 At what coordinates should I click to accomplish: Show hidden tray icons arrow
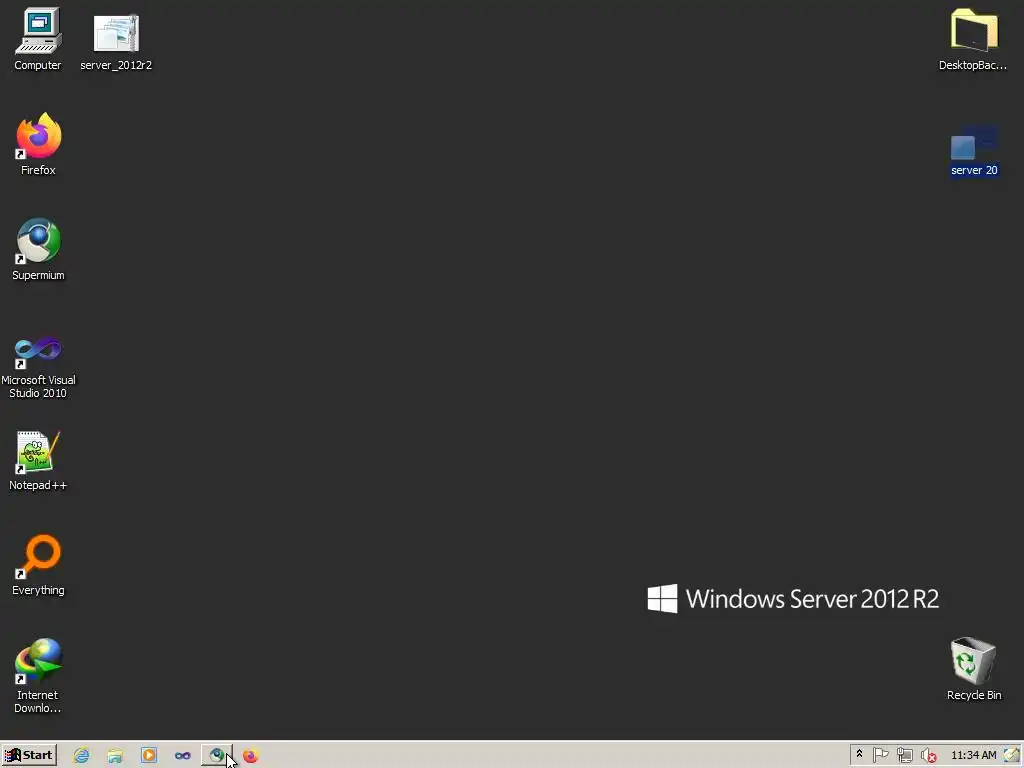click(859, 754)
